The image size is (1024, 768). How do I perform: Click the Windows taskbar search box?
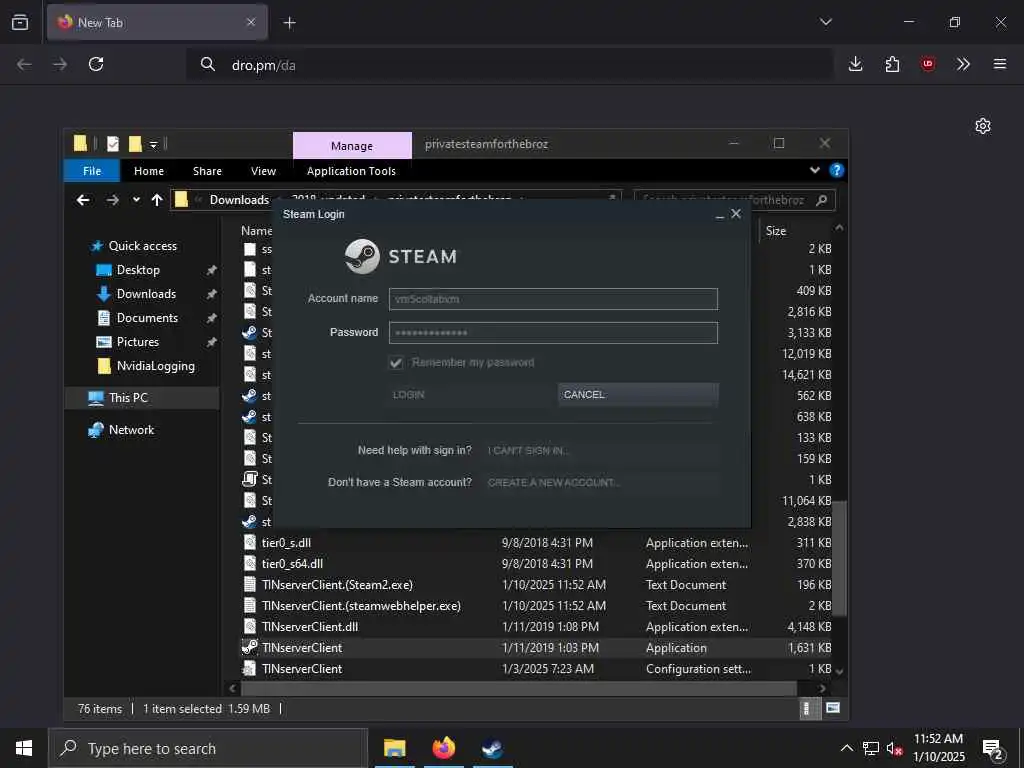pyautogui.click(x=208, y=748)
